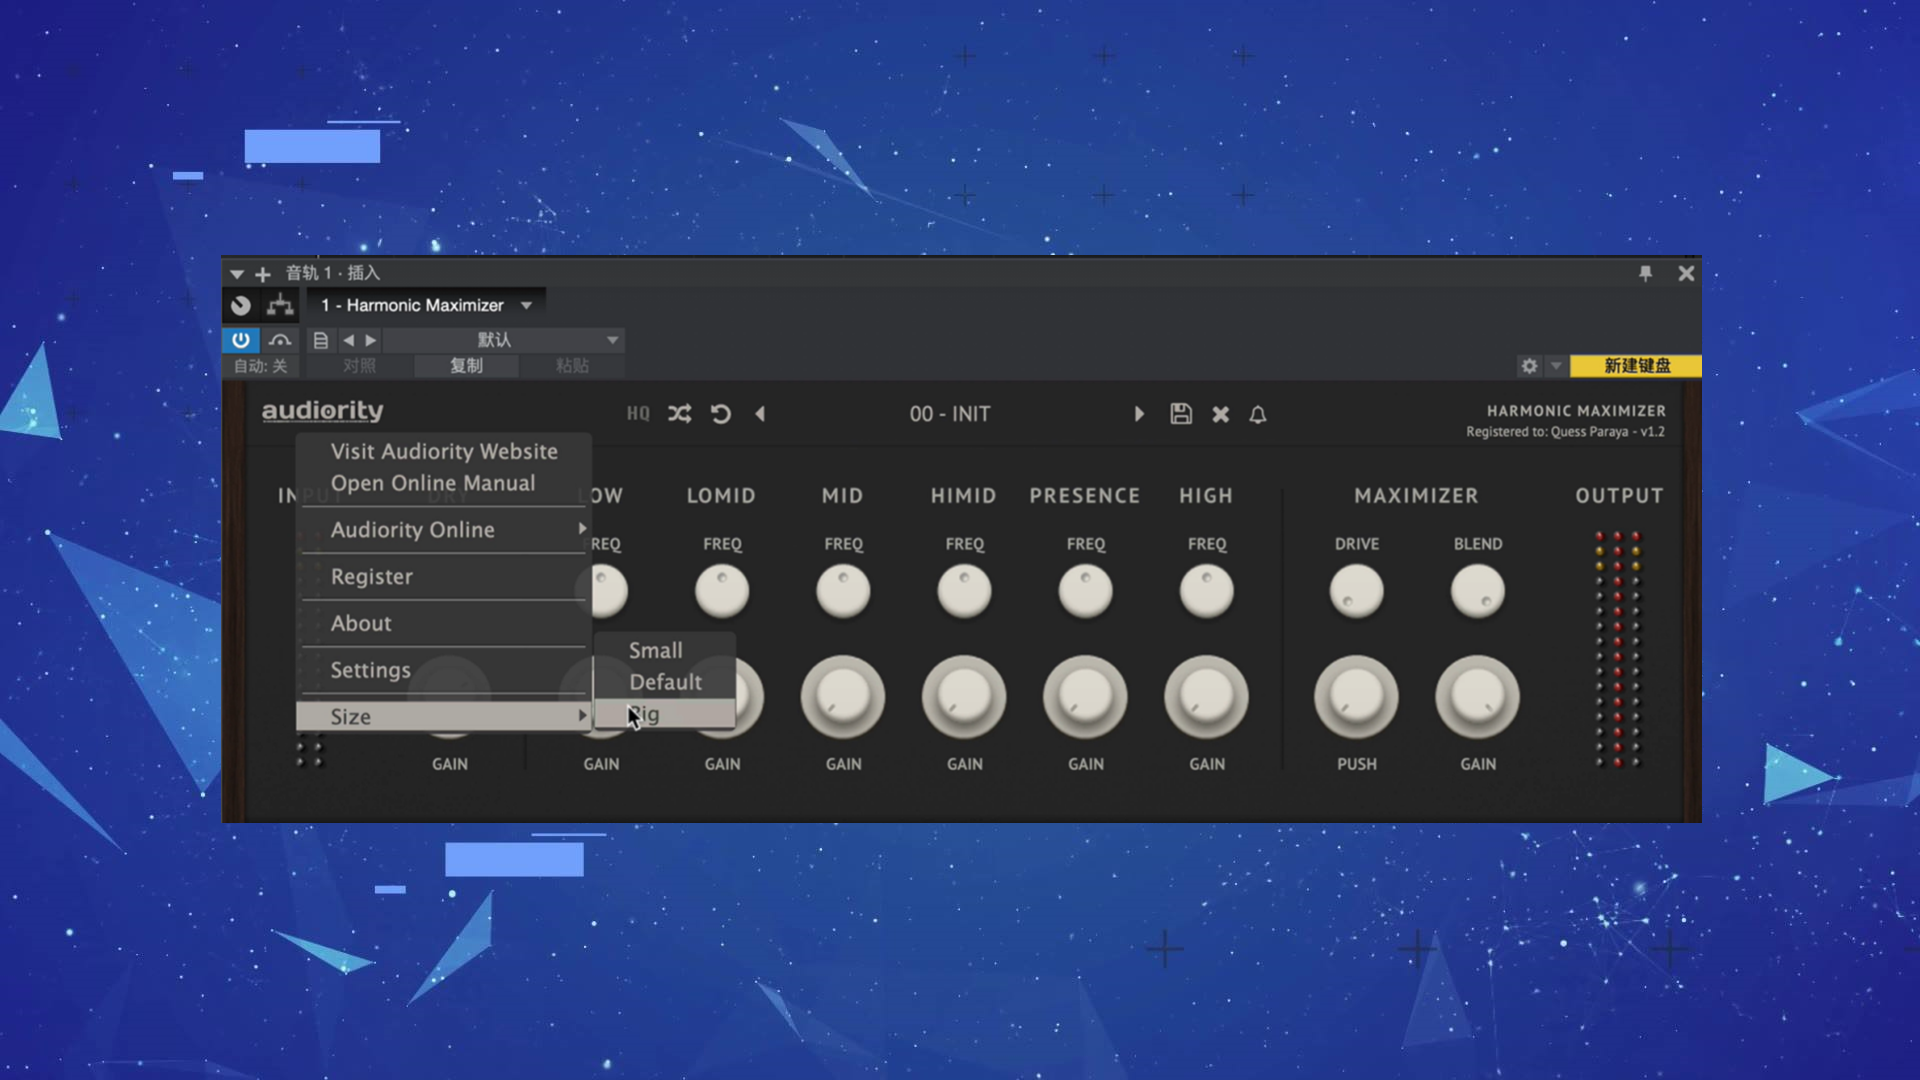Choose Small size option
This screenshot has height=1080, width=1920.
point(665,650)
